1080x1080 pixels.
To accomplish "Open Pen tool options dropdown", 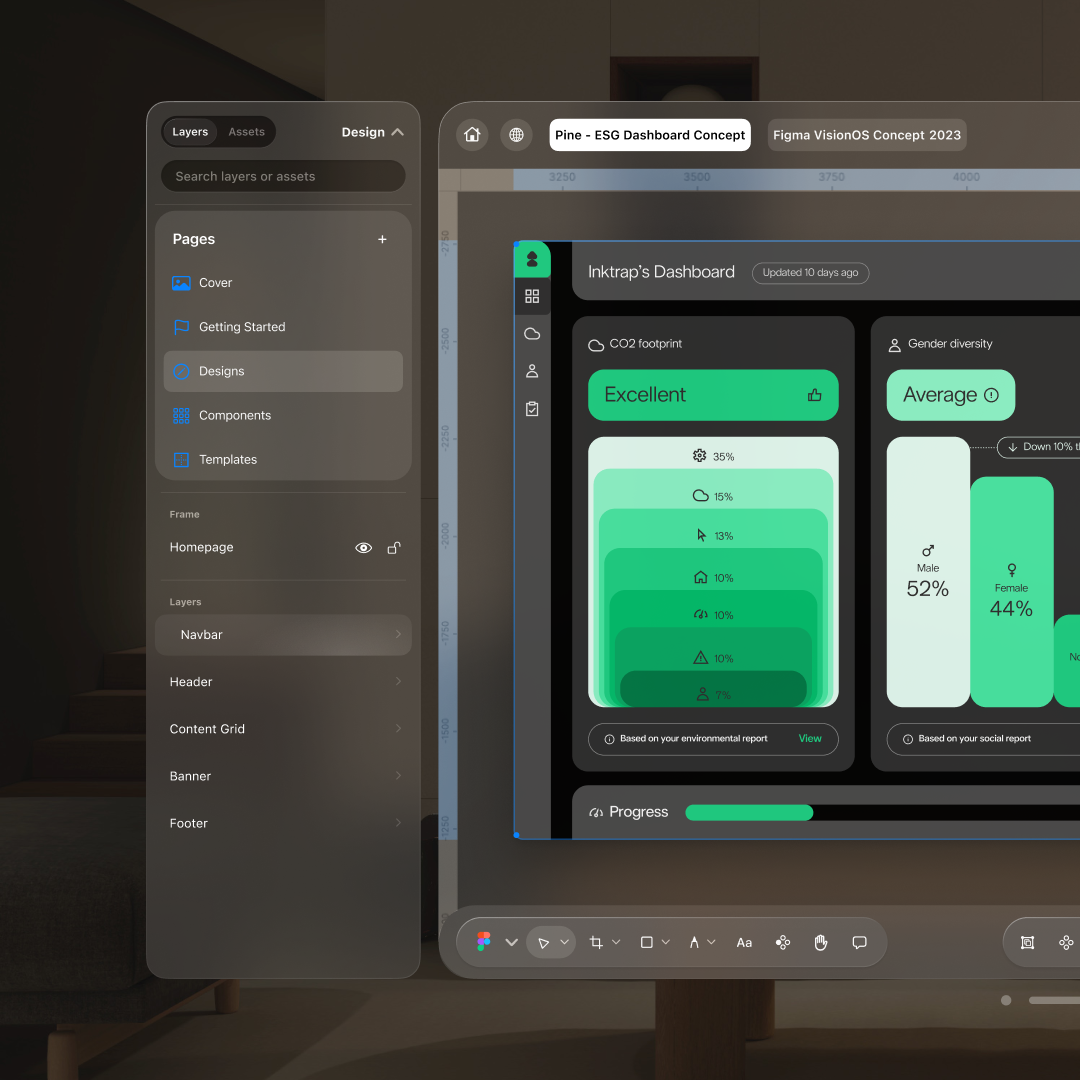I will click(x=712, y=942).
